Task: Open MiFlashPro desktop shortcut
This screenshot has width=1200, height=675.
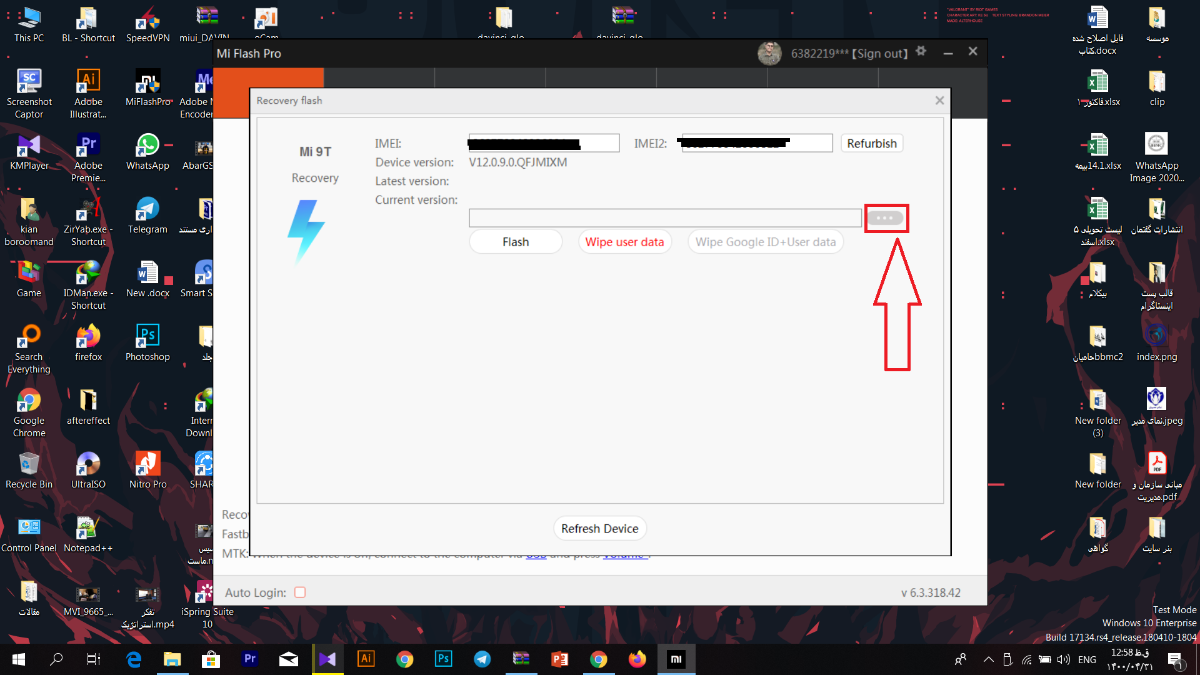Action: [148, 88]
